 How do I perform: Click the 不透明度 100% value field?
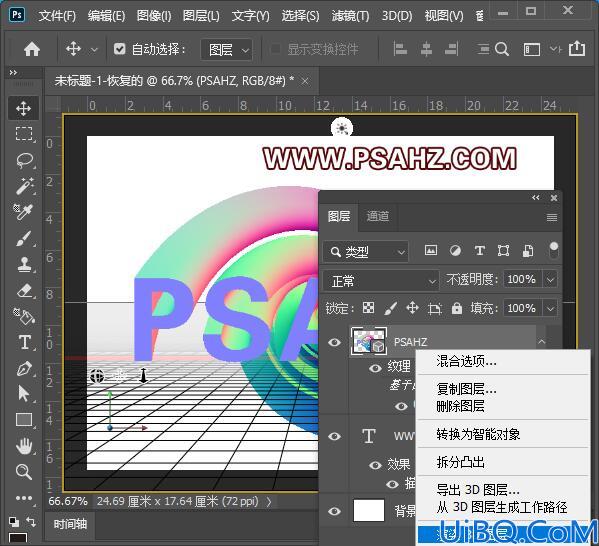coord(522,279)
